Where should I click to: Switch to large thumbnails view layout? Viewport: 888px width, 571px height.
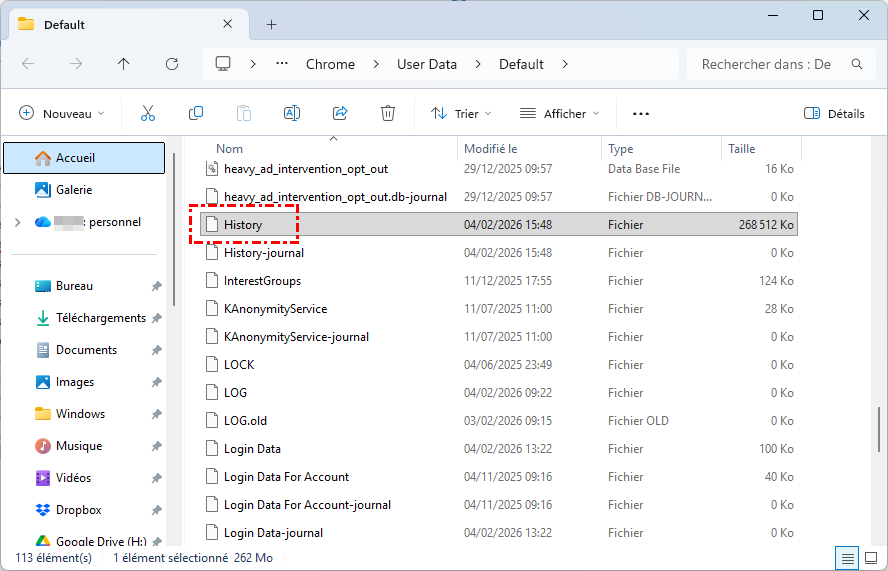click(x=870, y=557)
